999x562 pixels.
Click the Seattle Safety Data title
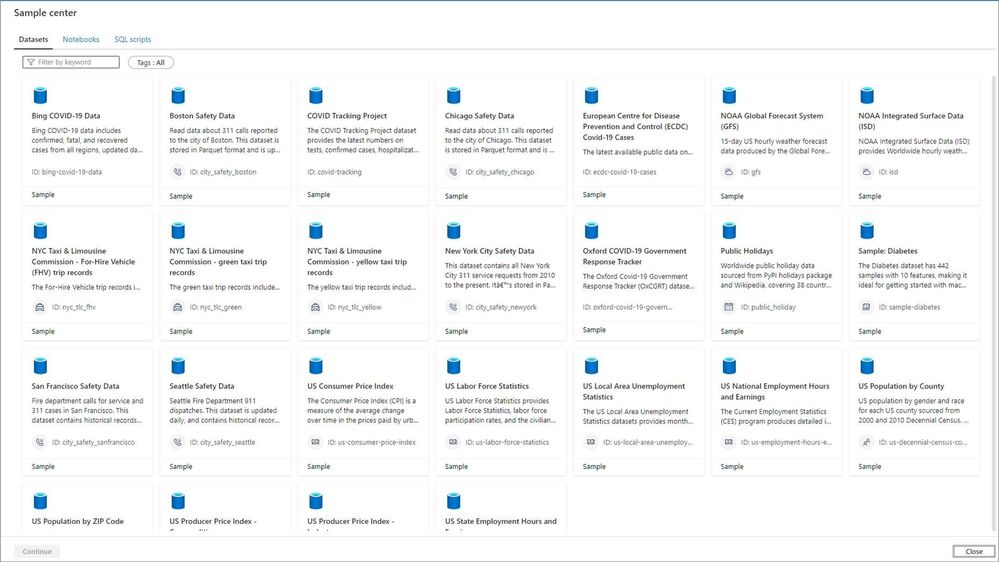201,386
